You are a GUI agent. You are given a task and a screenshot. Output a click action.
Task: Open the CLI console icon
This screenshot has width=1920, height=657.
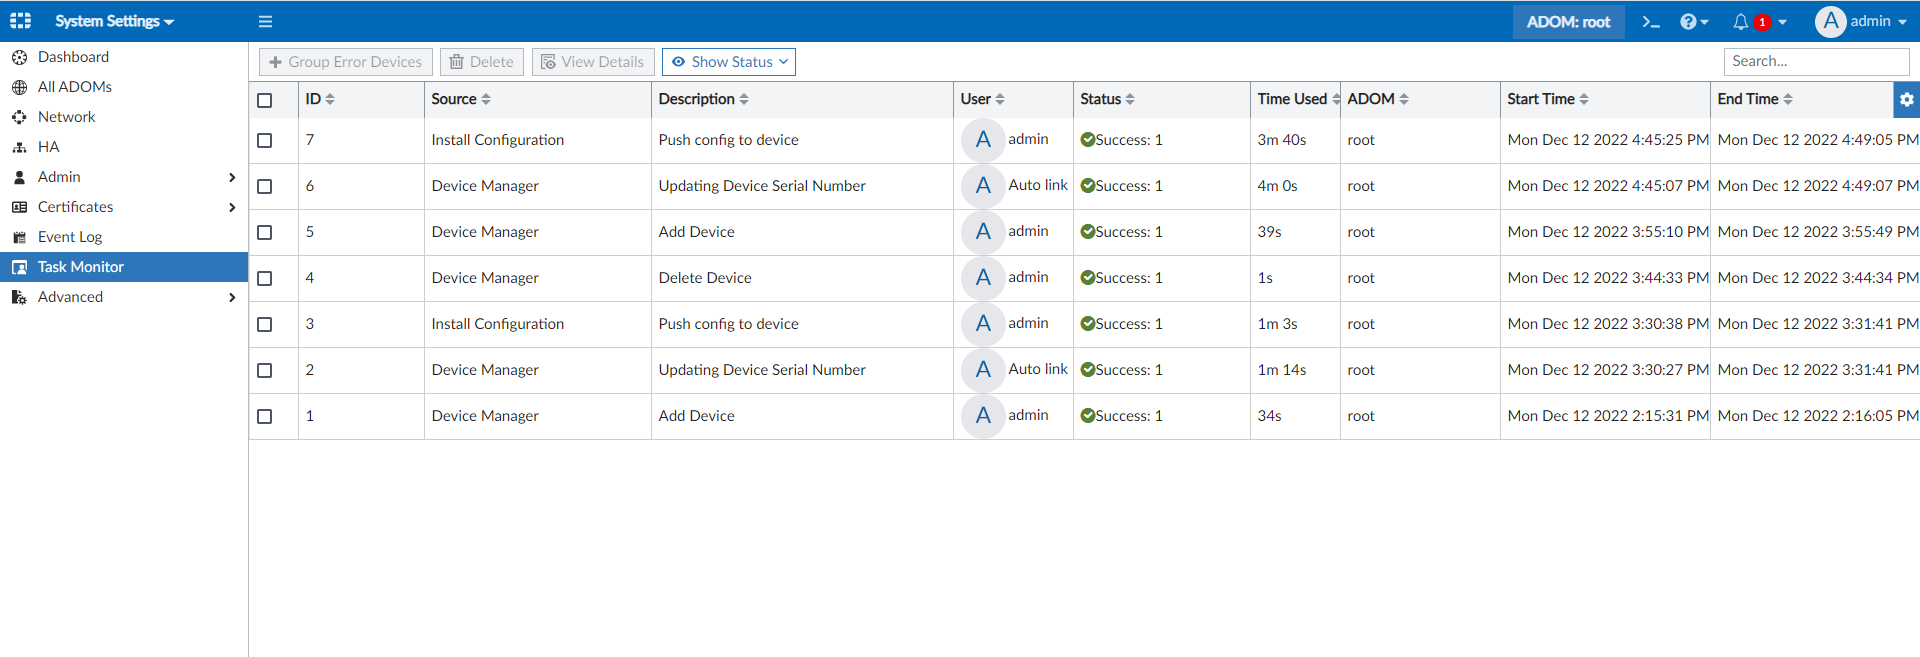pos(1651,21)
